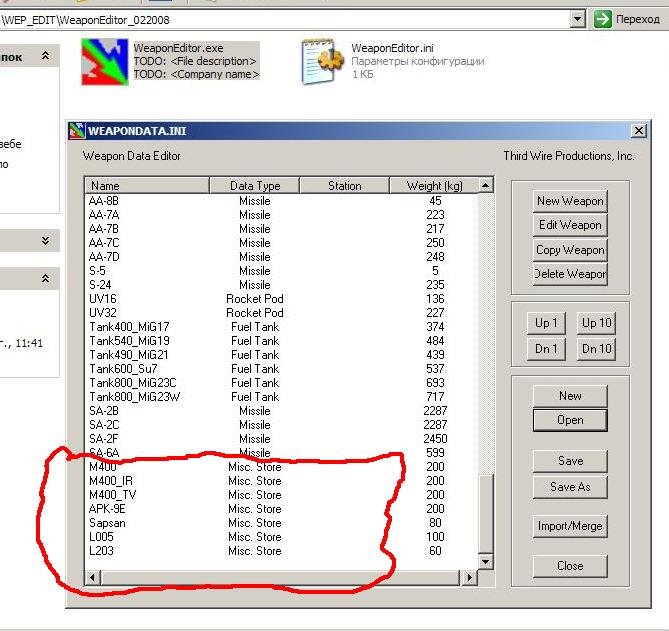Click the green Переход go arrow
The width and height of the screenshot is (669, 631).
coord(602,19)
